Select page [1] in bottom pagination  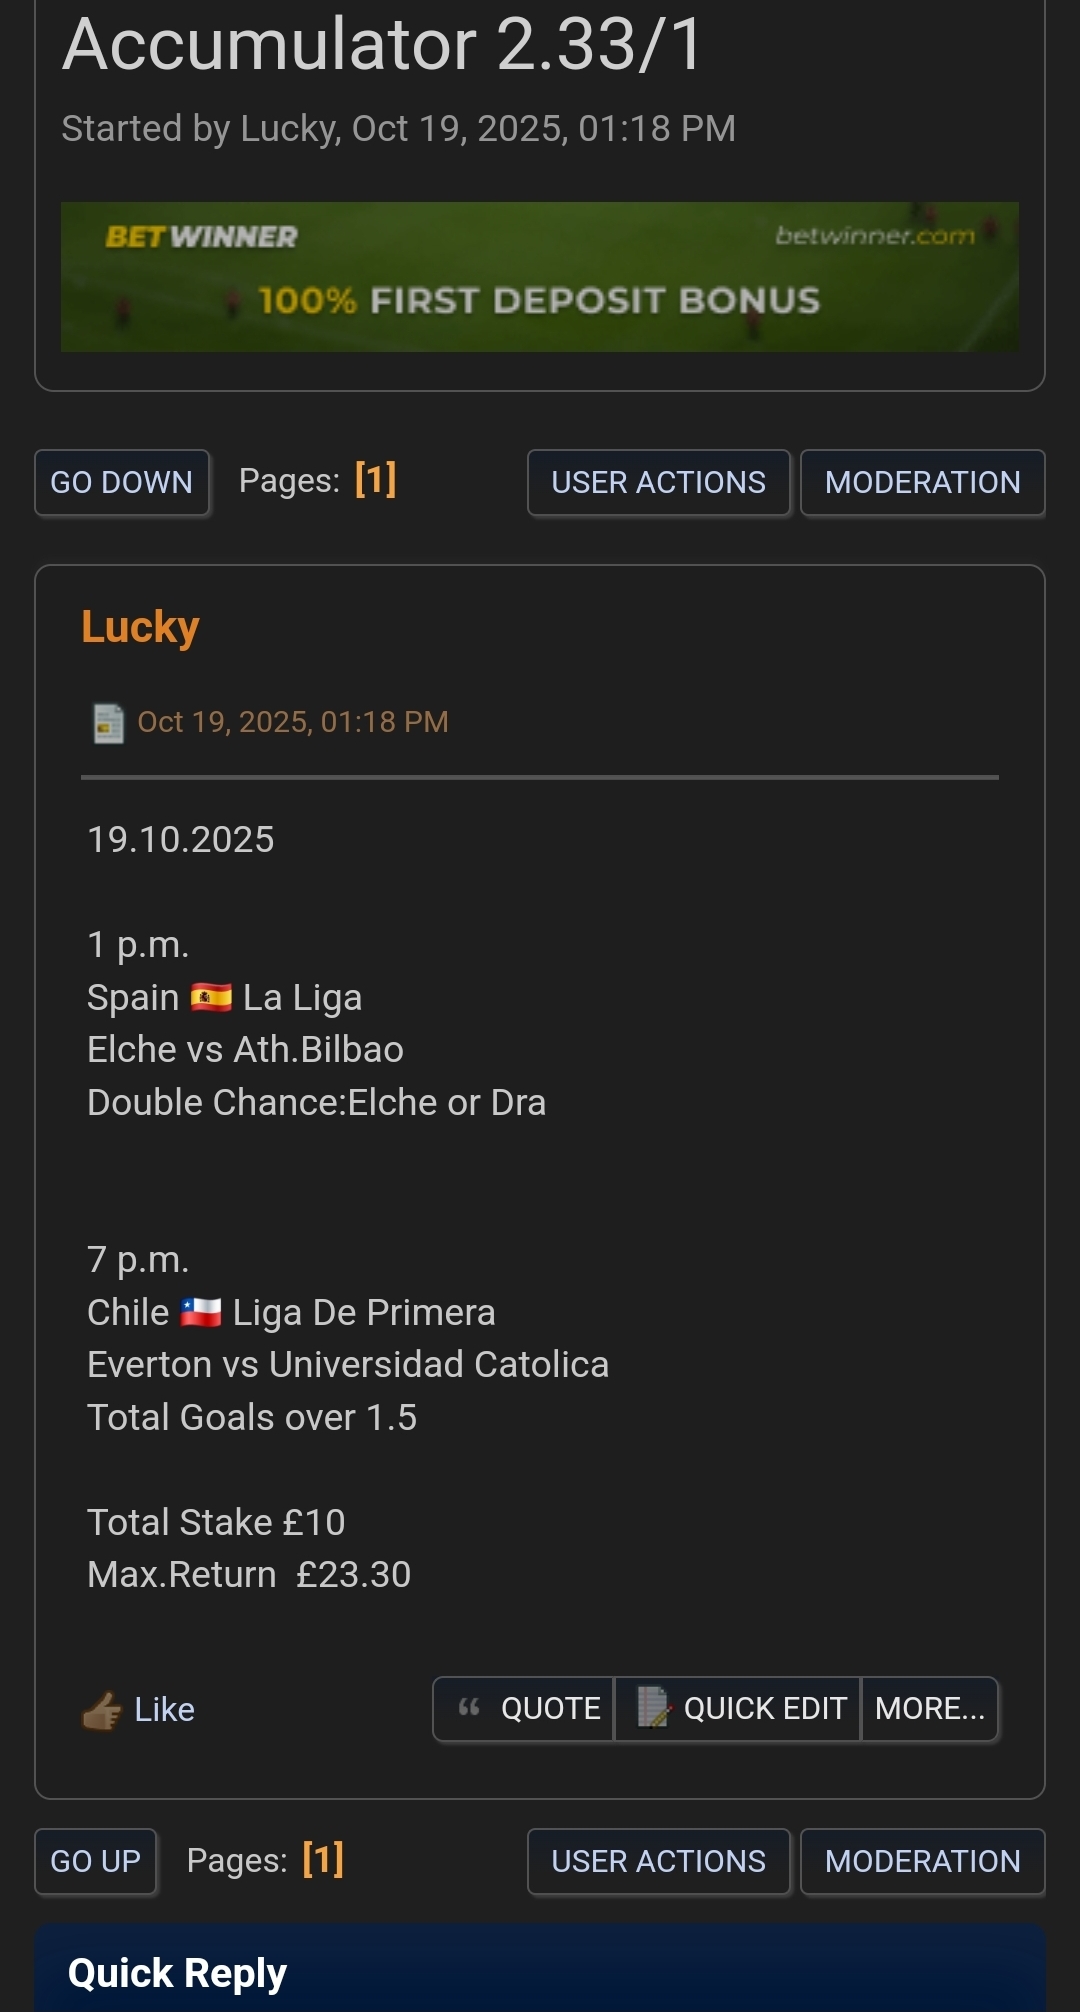tap(322, 1860)
